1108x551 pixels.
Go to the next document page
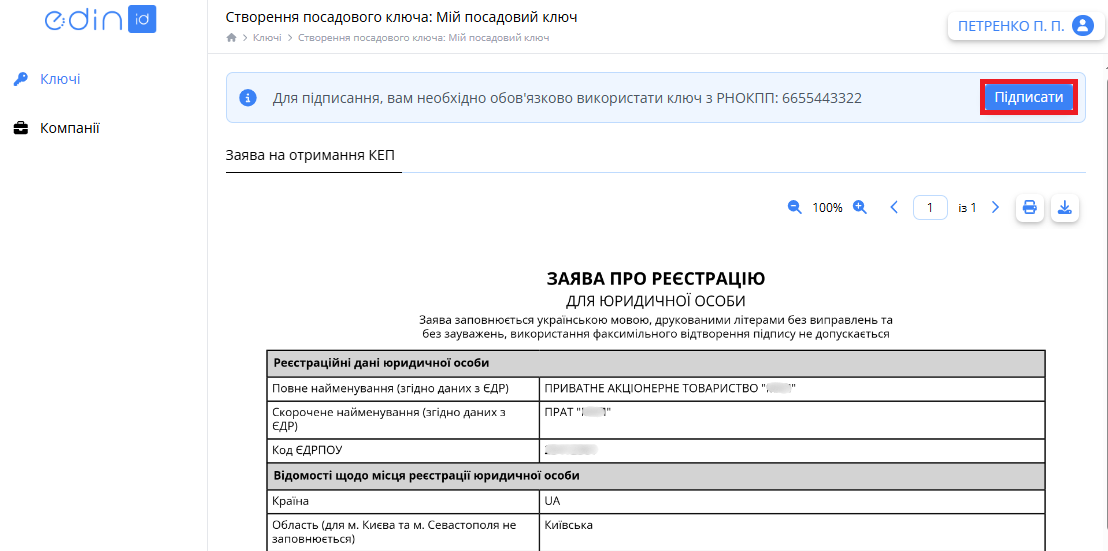coord(995,207)
